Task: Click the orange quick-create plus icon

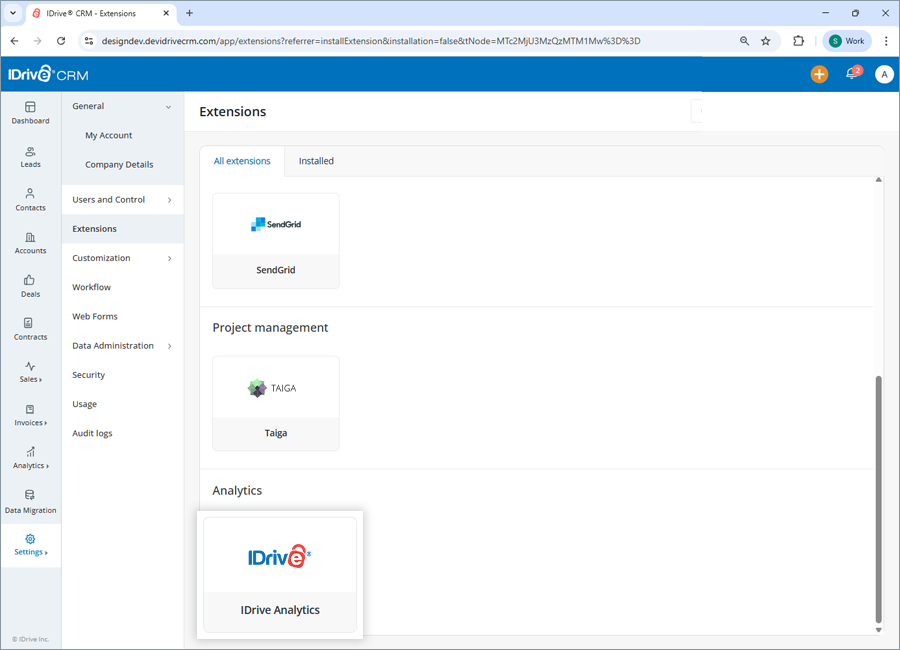Action: pyautogui.click(x=819, y=74)
